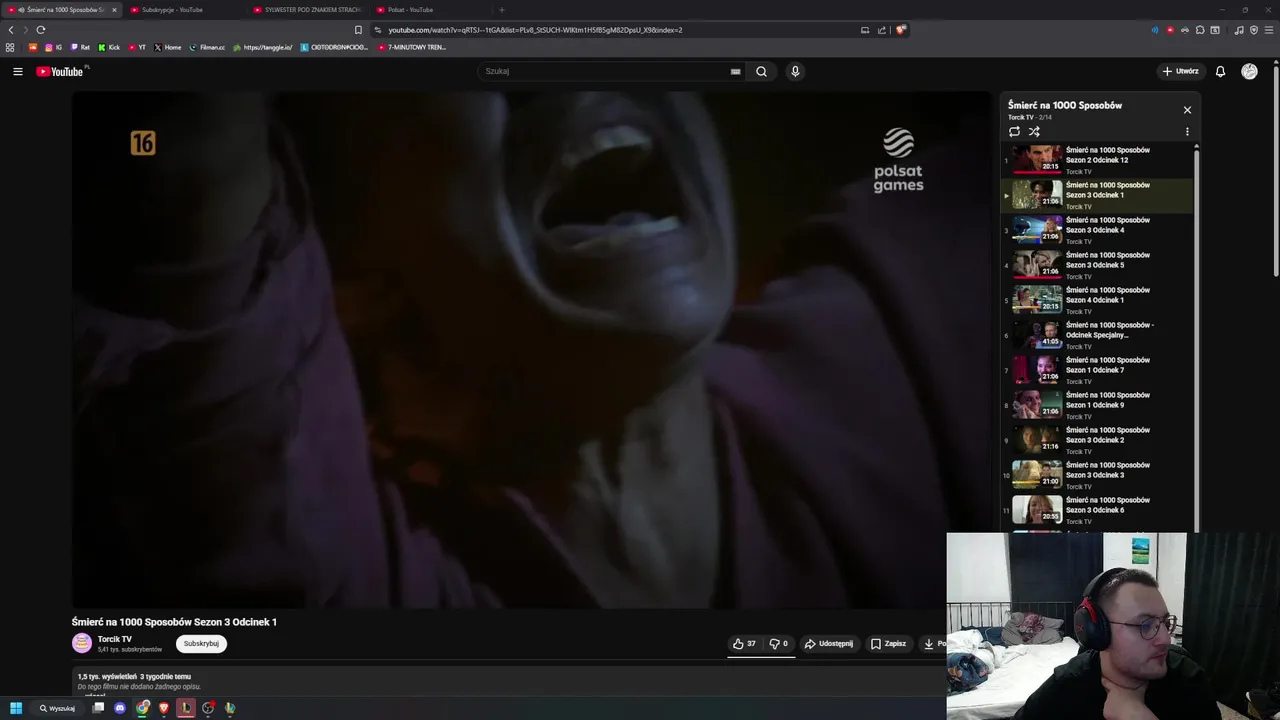Open Discord from the taskbar

(120, 708)
